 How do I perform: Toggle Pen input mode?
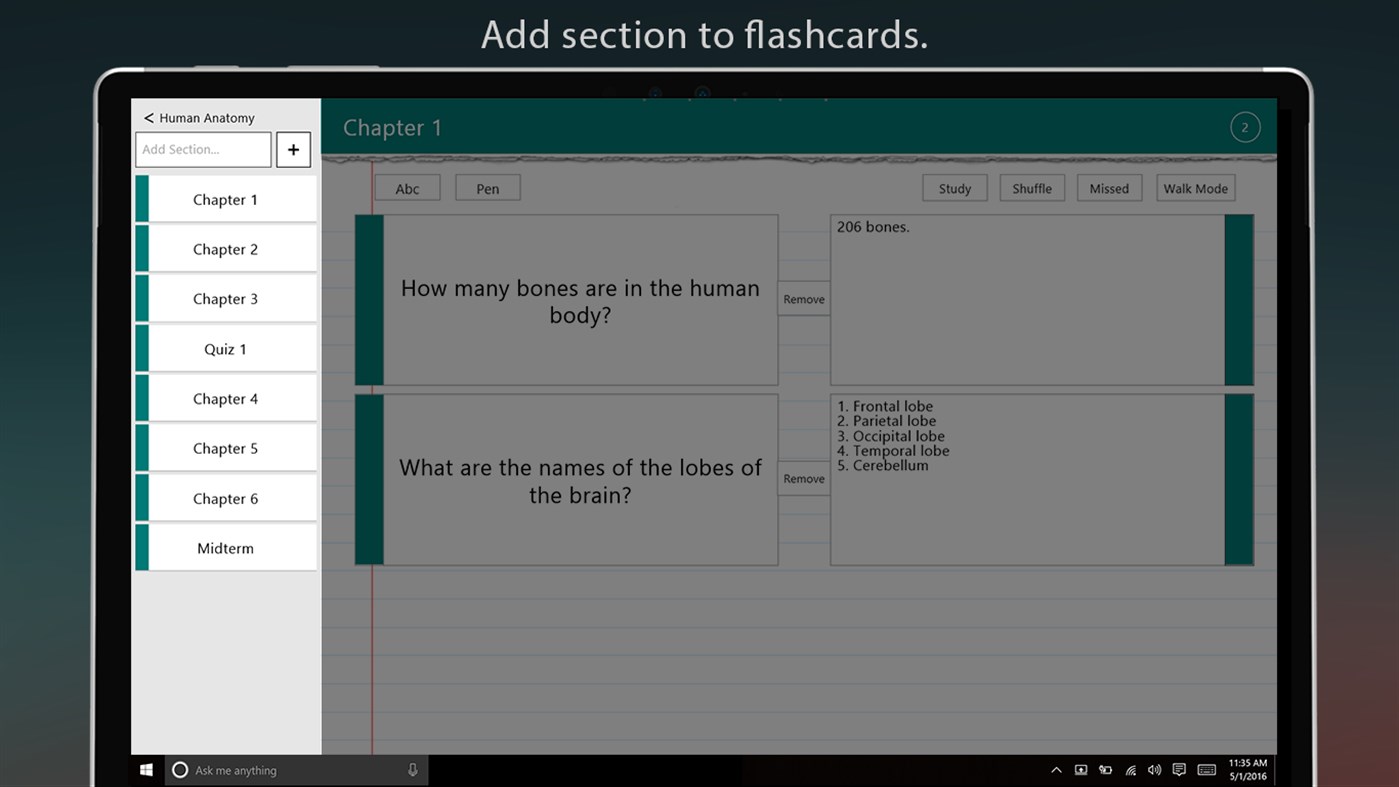click(487, 187)
